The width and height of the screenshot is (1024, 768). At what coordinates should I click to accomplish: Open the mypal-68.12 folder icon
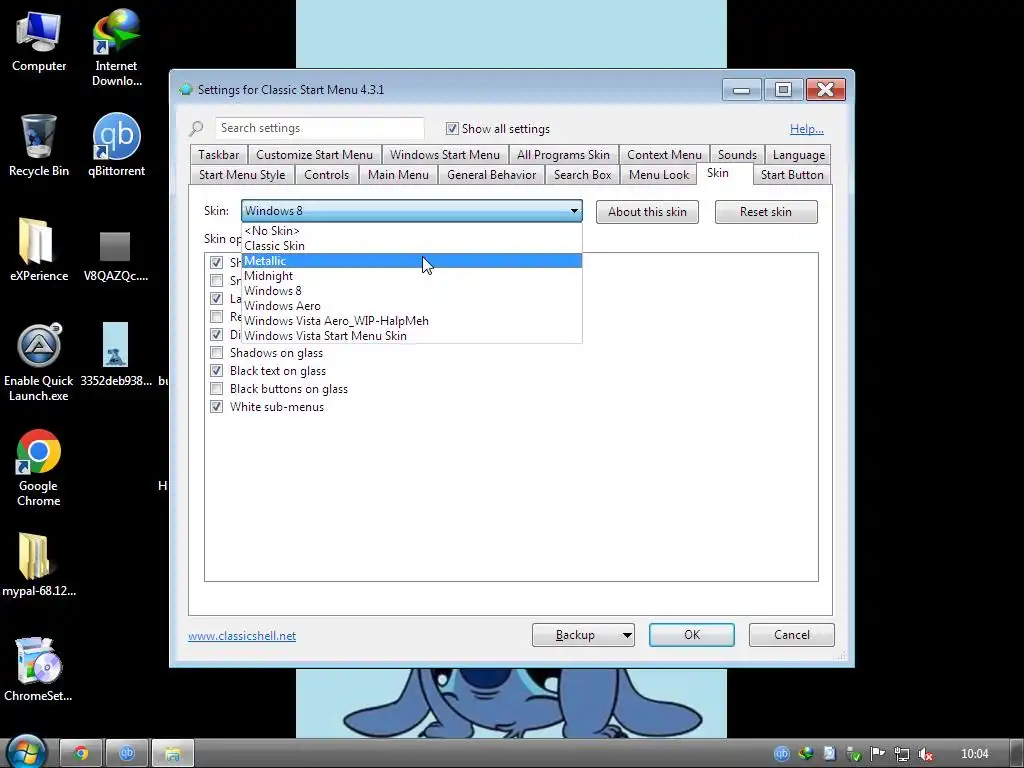pyautogui.click(x=39, y=565)
